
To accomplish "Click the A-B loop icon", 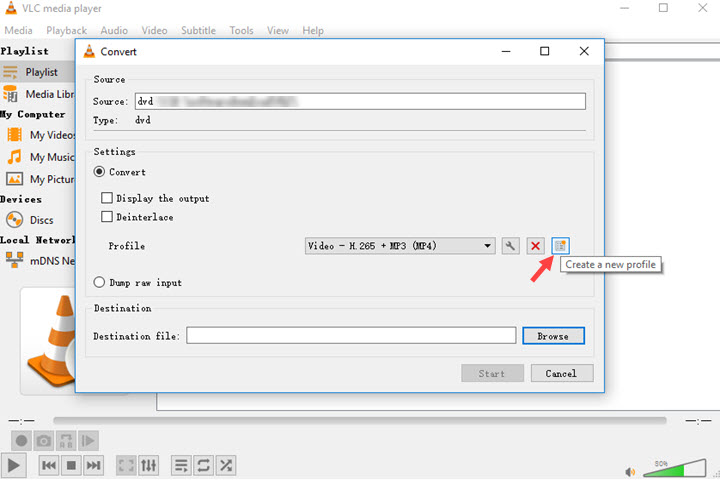I will pyautogui.click(x=66, y=441).
